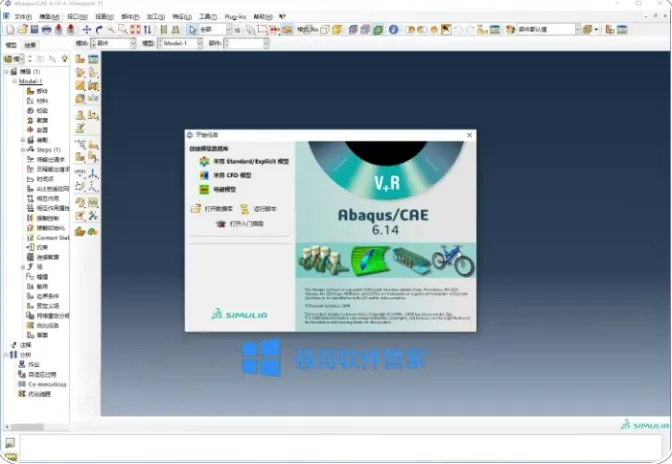The height and width of the screenshot is (464, 672).
Task: Click the CFD model icon in dialog
Action: tap(204, 175)
